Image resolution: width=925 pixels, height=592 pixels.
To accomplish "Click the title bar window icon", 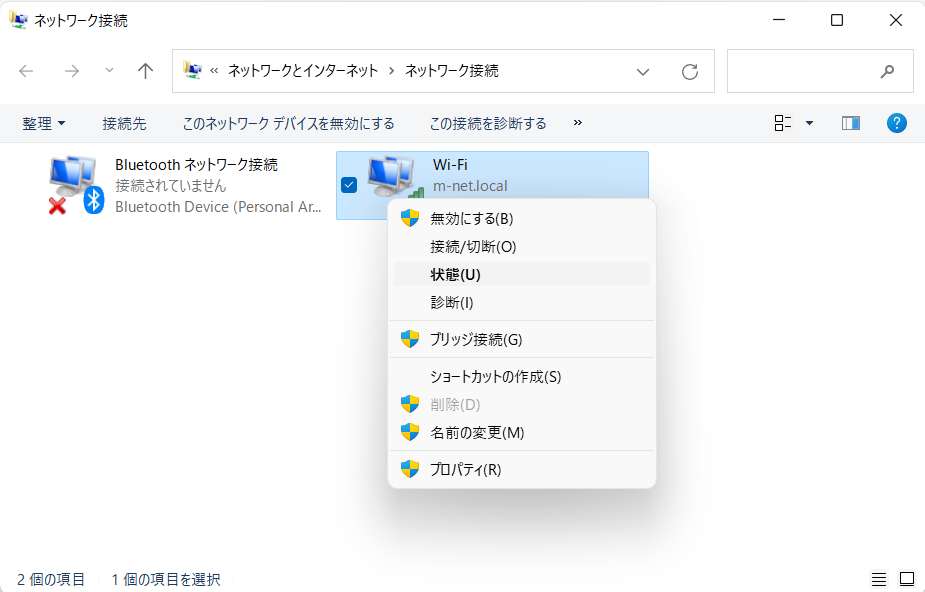I will point(18,19).
